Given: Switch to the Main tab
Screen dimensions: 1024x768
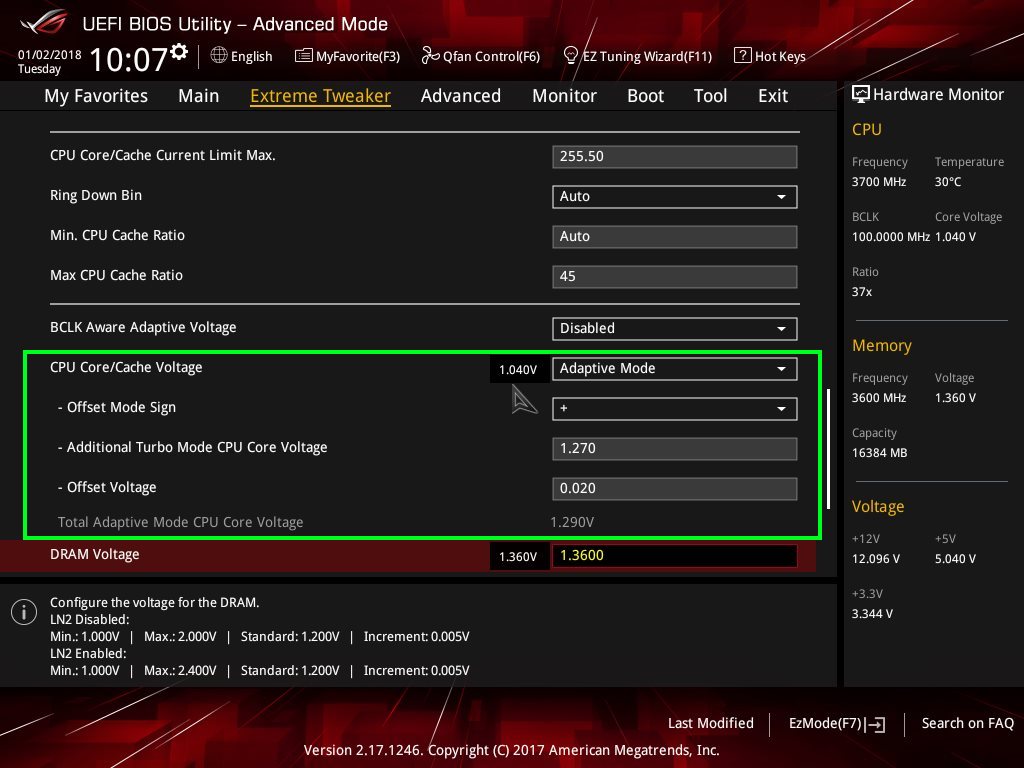Looking at the screenshot, I should 199,96.
